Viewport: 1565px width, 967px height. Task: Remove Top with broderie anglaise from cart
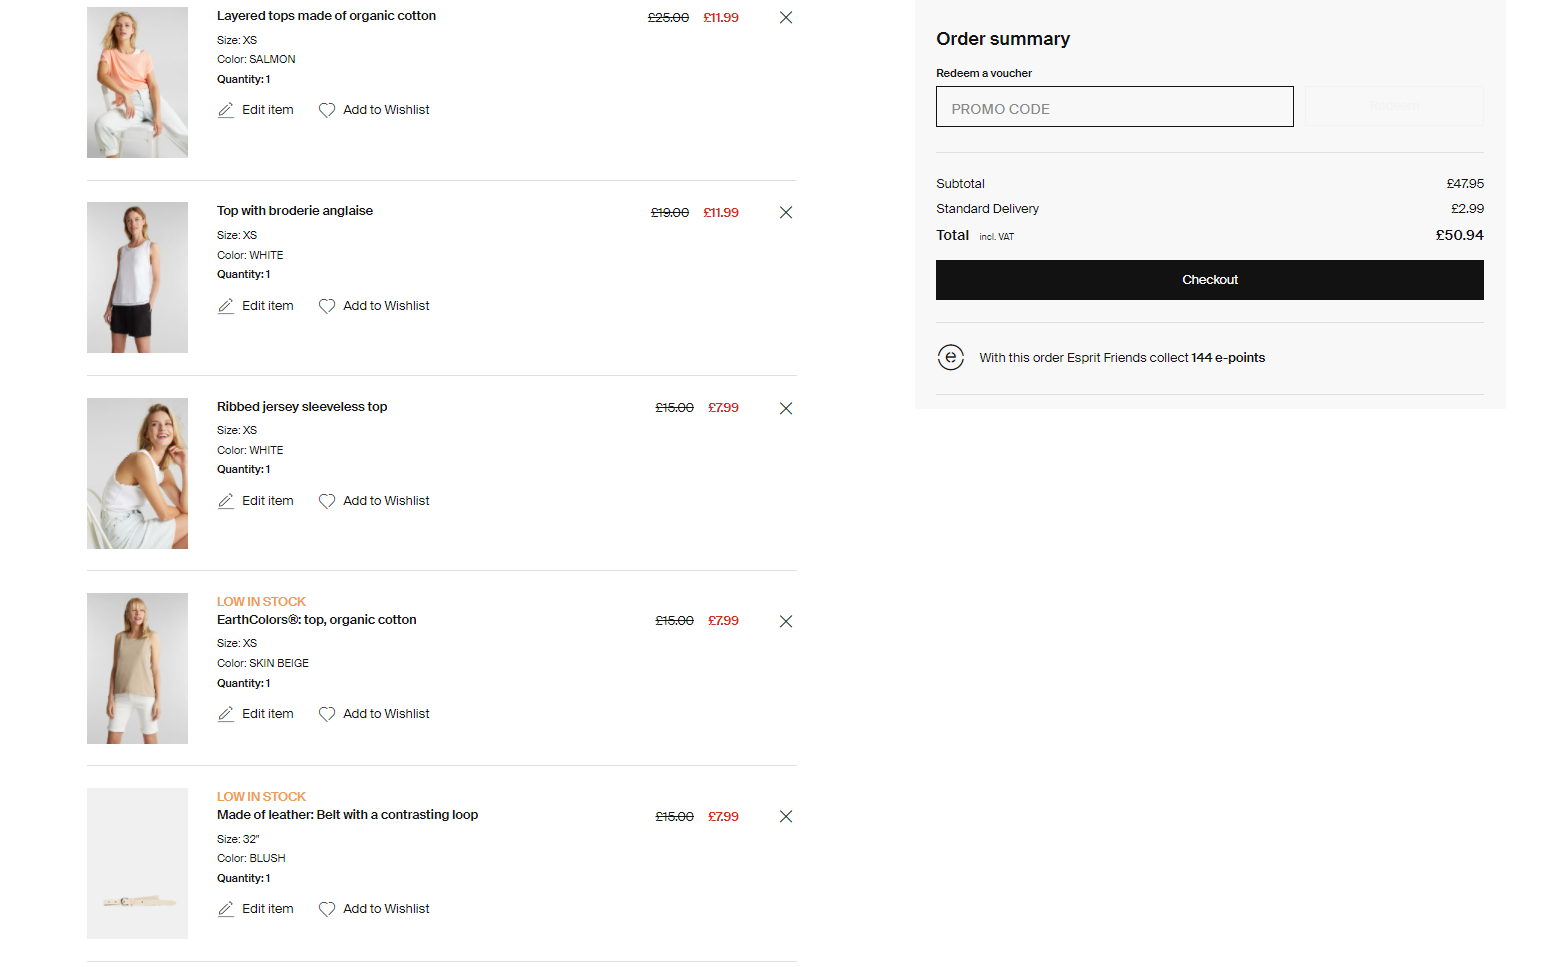coord(785,213)
